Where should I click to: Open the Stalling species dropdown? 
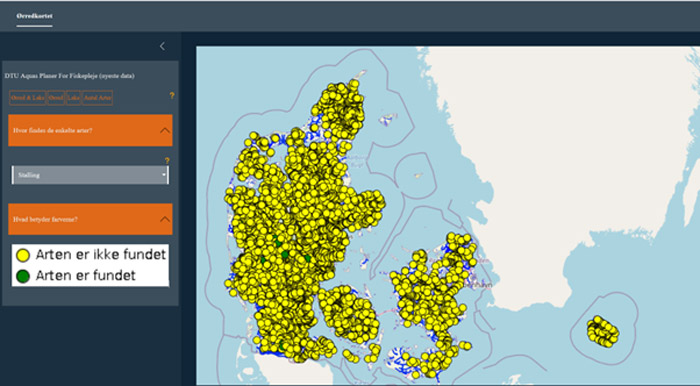coord(90,175)
